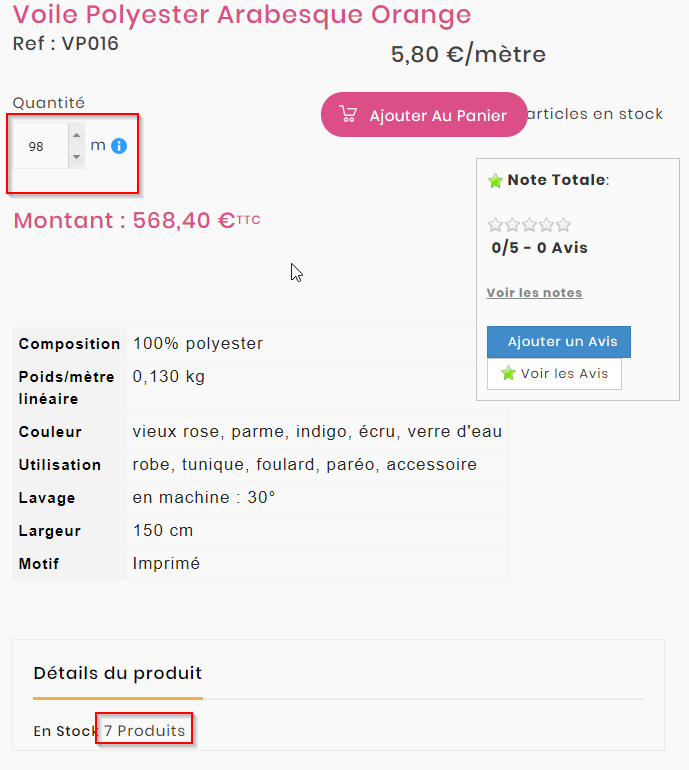This screenshot has width=689, height=770.
Task: Select the fifth rating star
Action: point(563,225)
